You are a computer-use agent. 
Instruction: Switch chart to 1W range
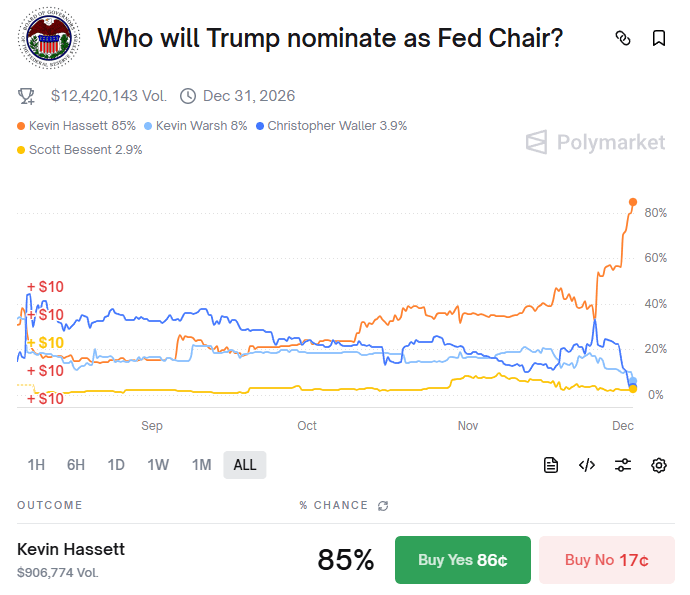pyautogui.click(x=158, y=465)
